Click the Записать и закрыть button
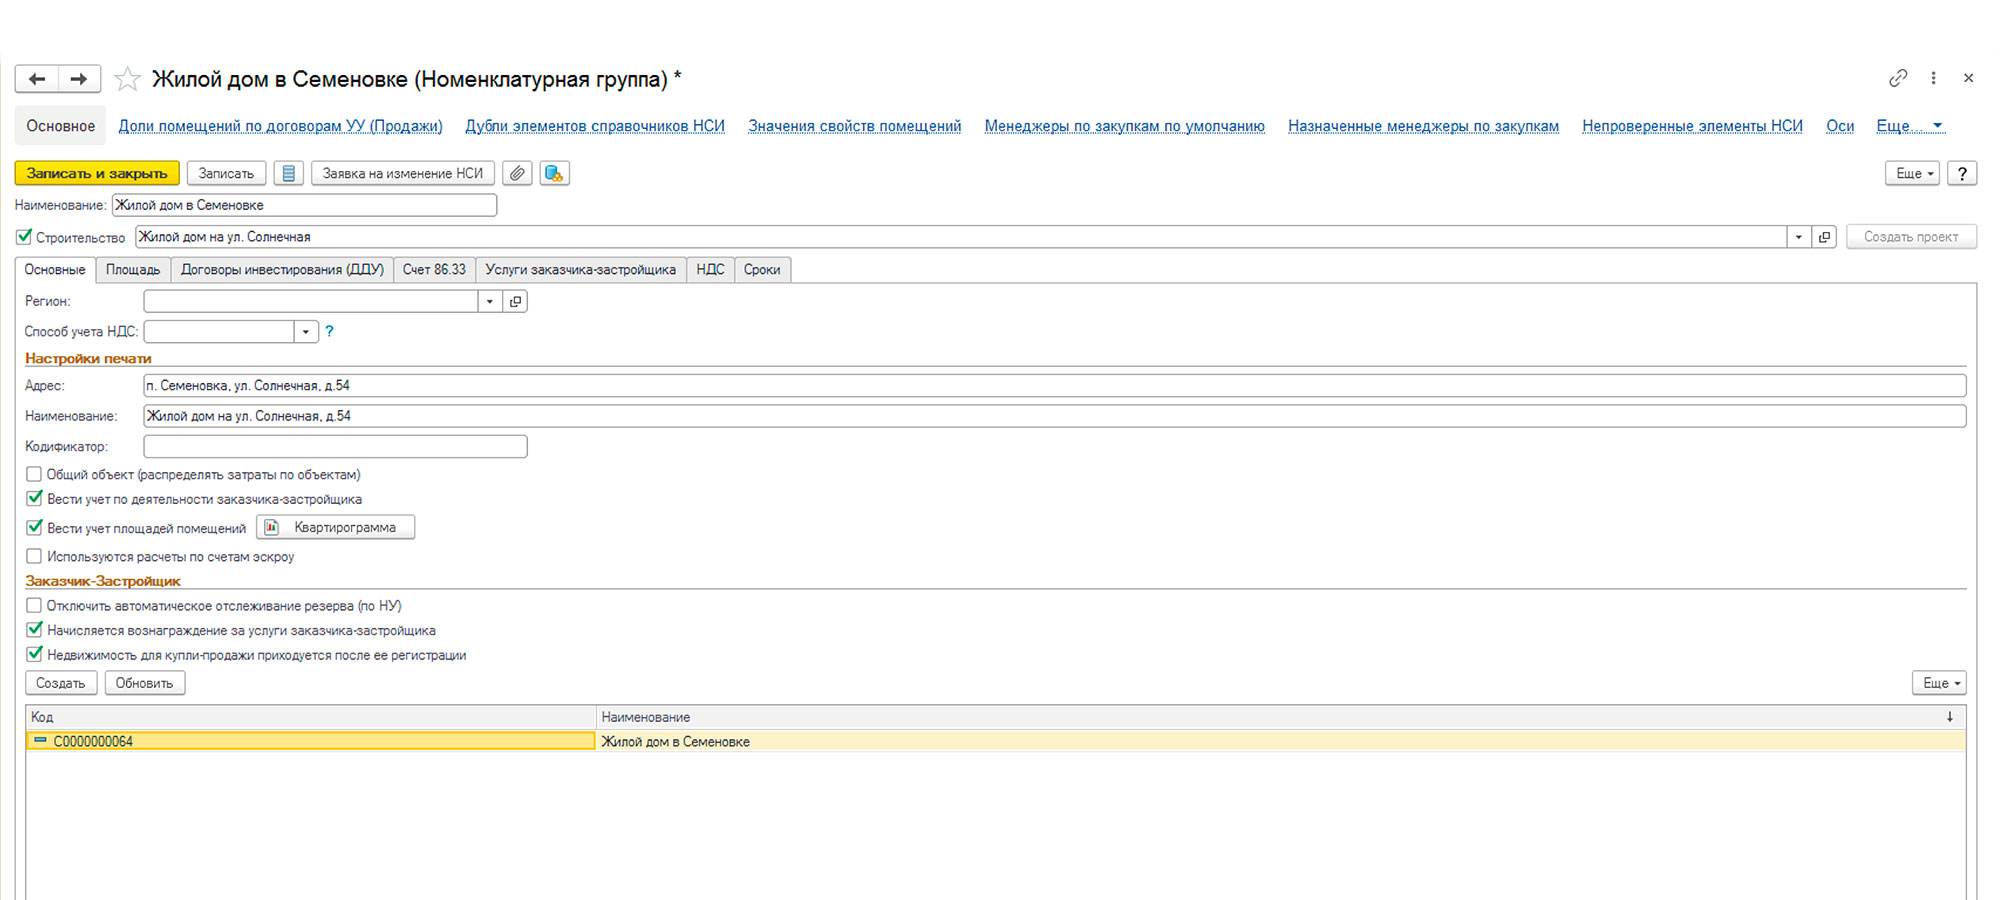2000x900 pixels. coord(97,173)
